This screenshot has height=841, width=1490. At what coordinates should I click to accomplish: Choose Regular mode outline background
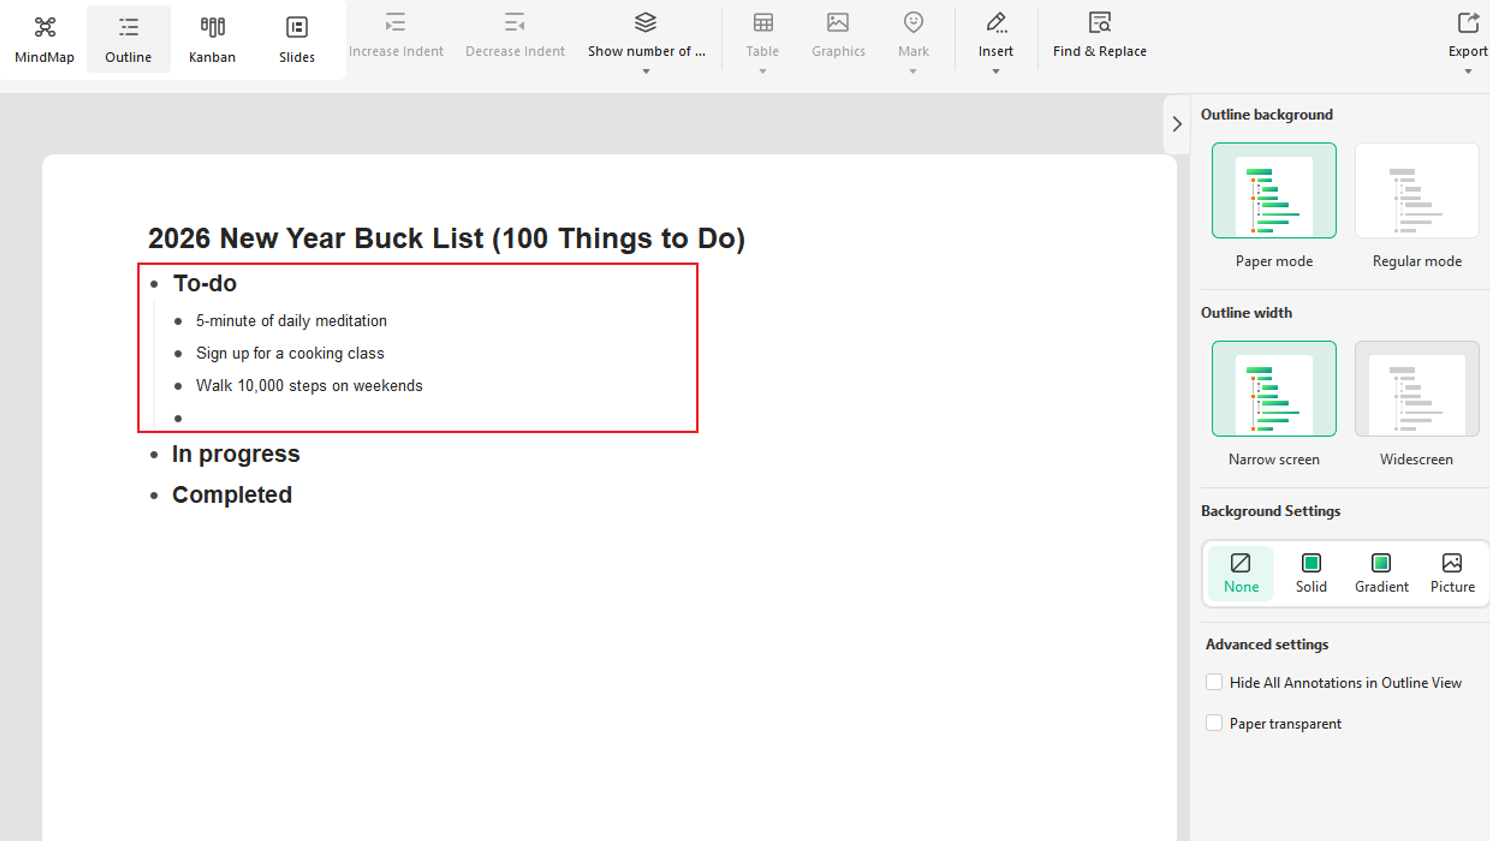pos(1416,191)
